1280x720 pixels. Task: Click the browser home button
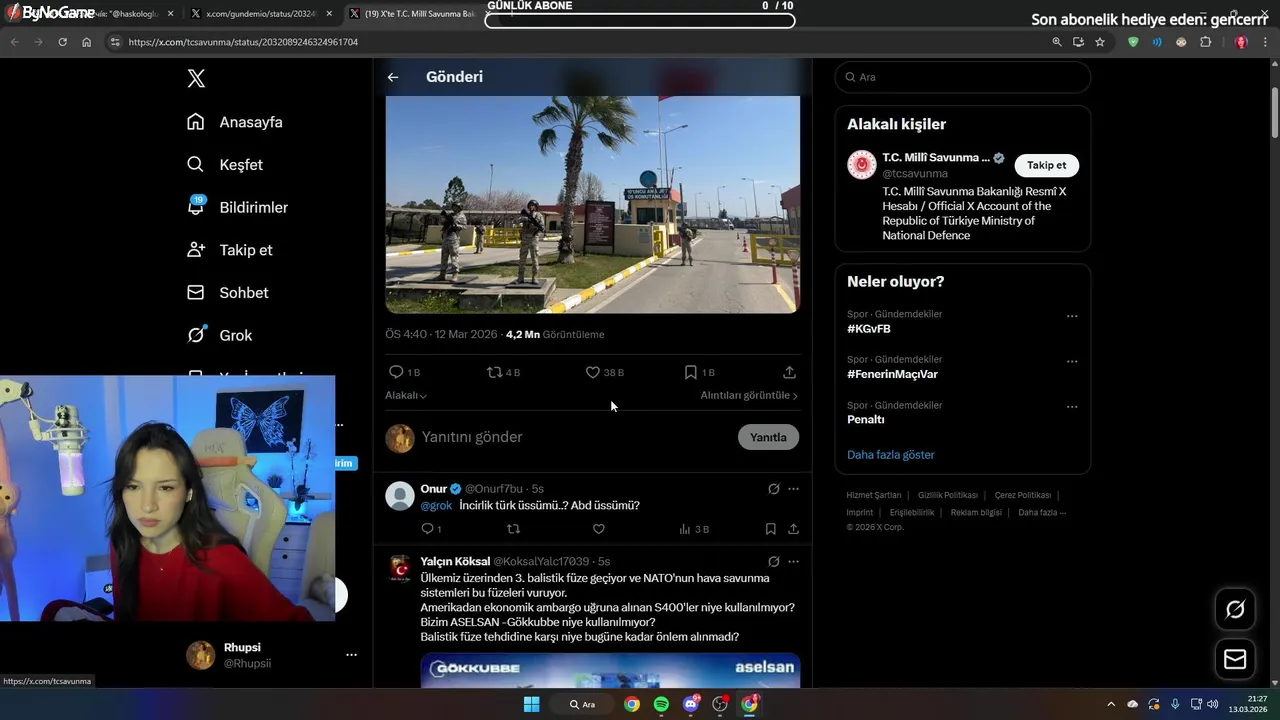coord(87,42)
